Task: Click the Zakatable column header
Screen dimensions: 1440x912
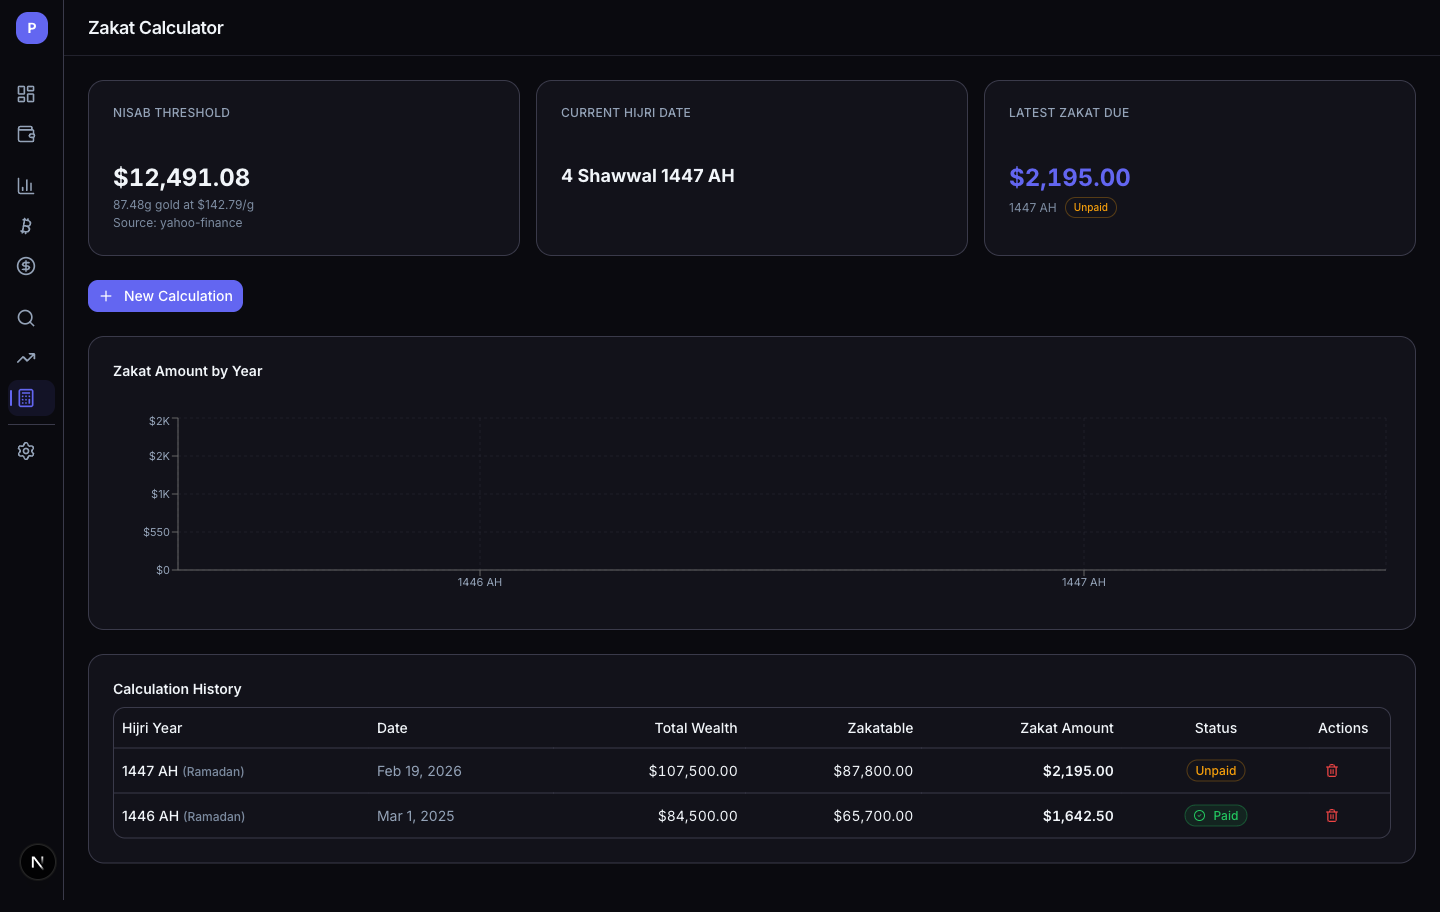Action: coord(880,728)
